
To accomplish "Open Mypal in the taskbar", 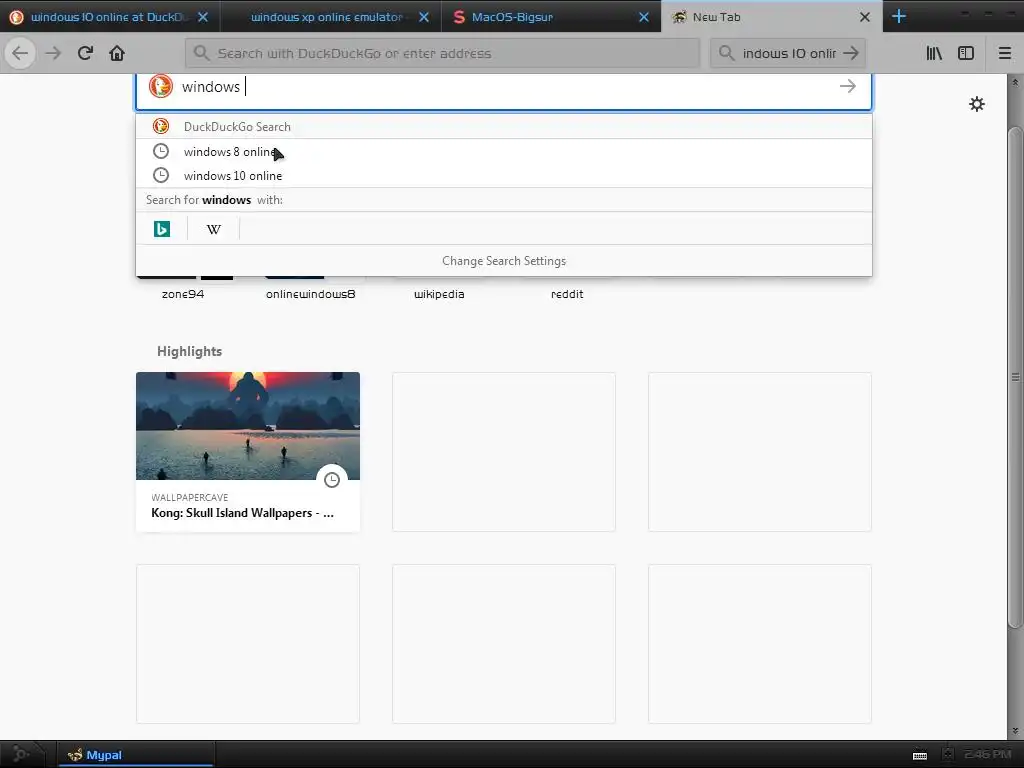I will [136, 755].
